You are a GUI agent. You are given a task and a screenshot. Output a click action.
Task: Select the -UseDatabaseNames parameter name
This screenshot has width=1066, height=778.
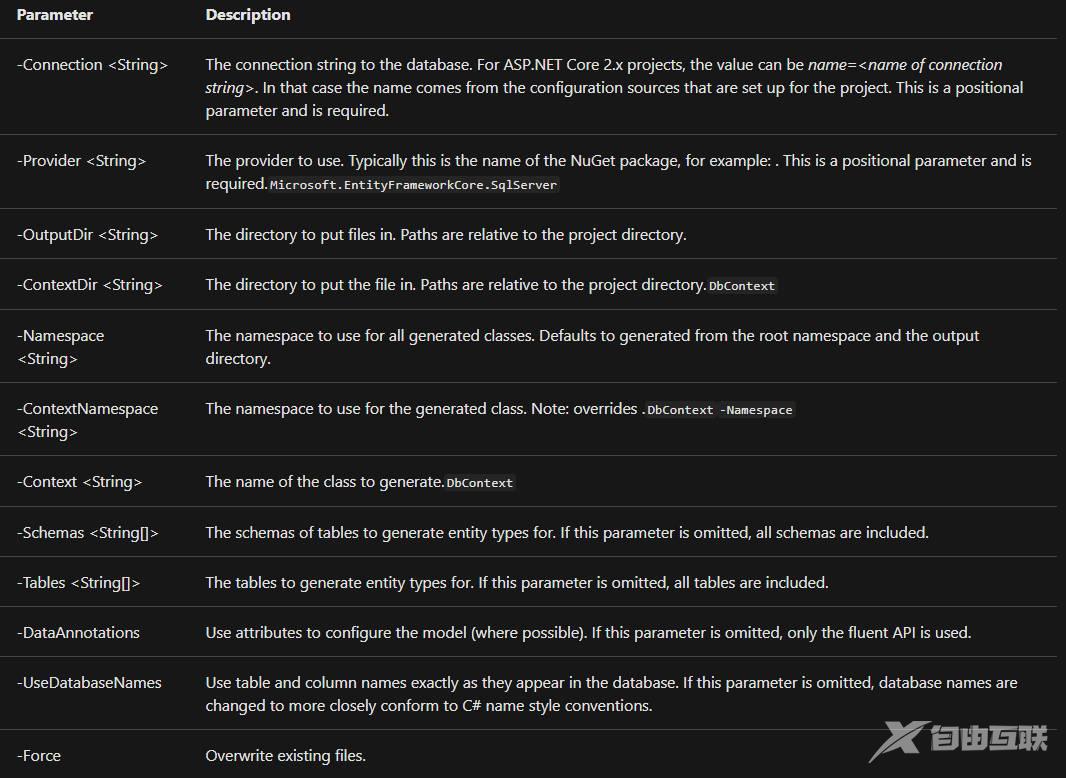[x=90, y=683]
